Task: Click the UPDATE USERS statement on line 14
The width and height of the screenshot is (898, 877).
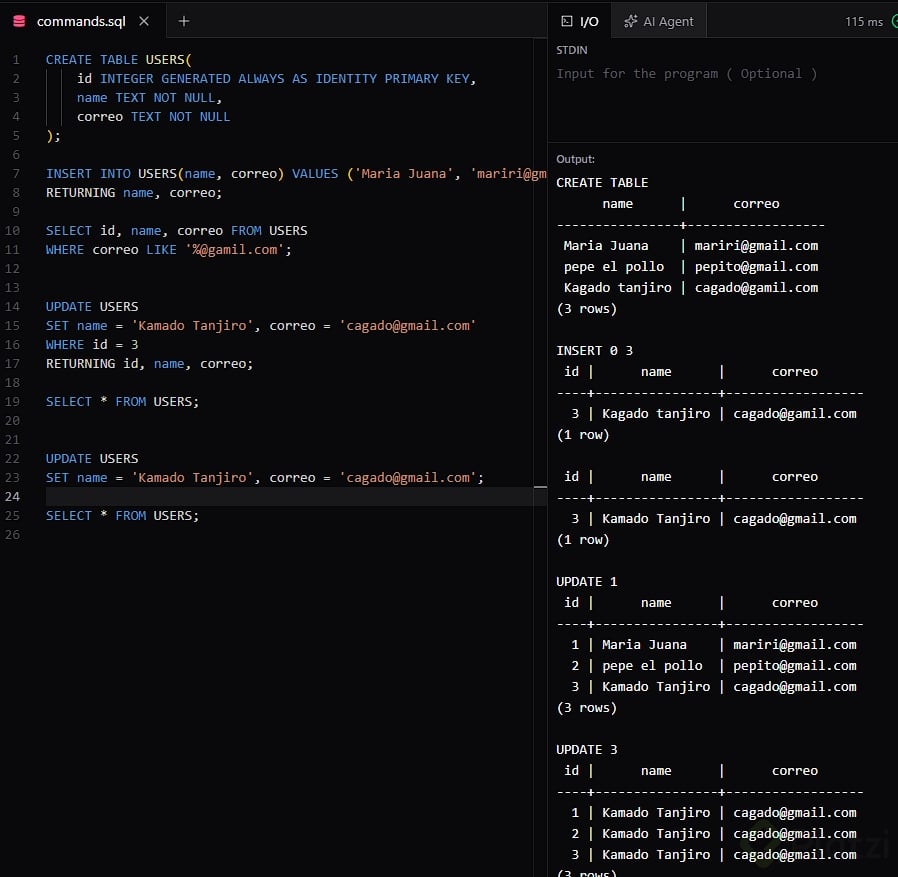Action: [92, 306]
